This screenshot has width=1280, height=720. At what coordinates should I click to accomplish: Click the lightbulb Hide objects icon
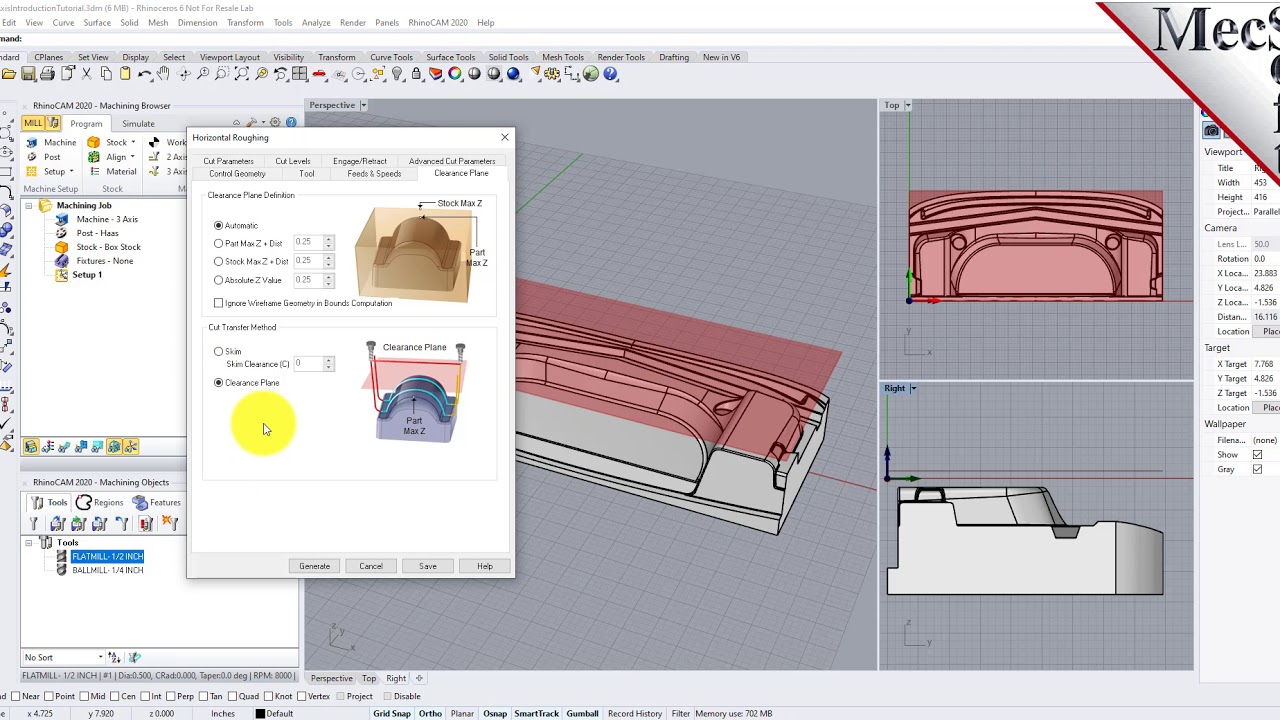397,74
